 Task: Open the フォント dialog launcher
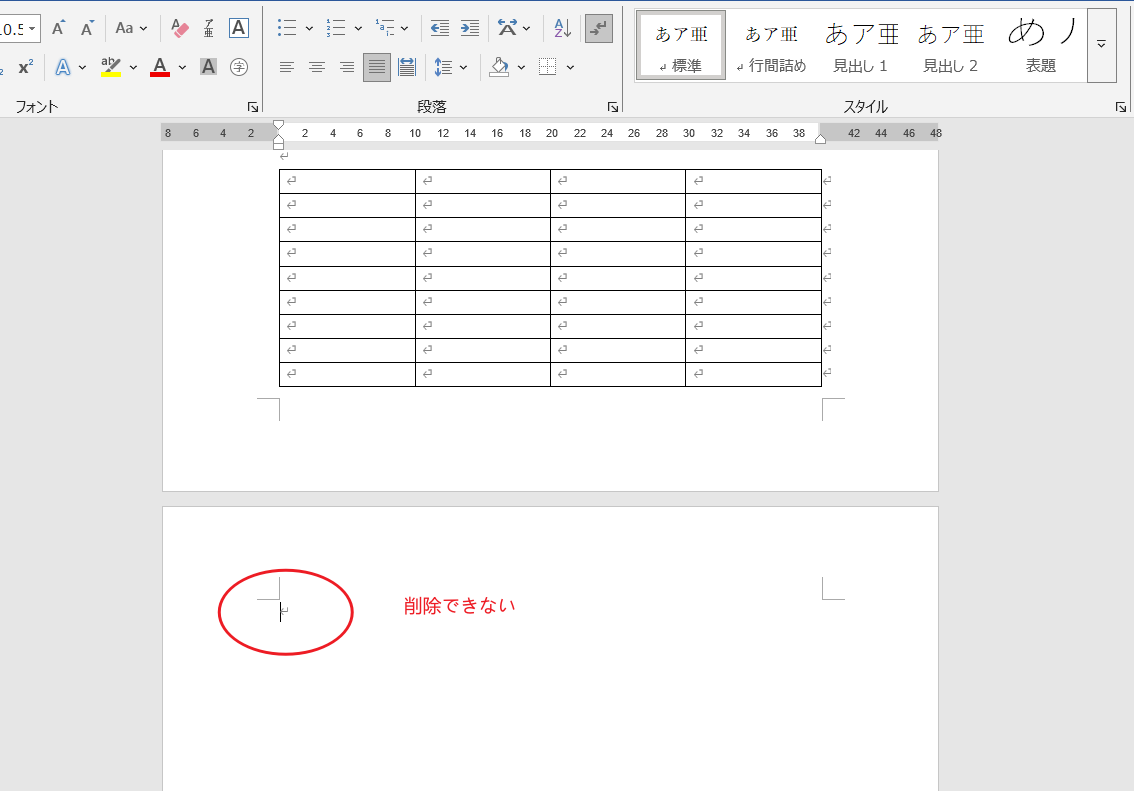pyautogui.click(x=253, y=105)
